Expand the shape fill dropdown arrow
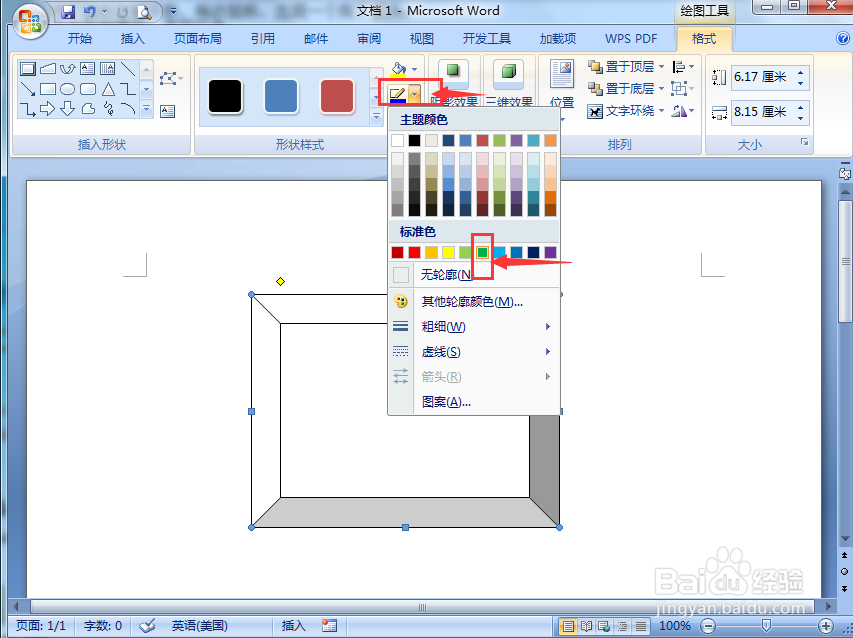Screen dimensions: 853x638 [415, 69]
